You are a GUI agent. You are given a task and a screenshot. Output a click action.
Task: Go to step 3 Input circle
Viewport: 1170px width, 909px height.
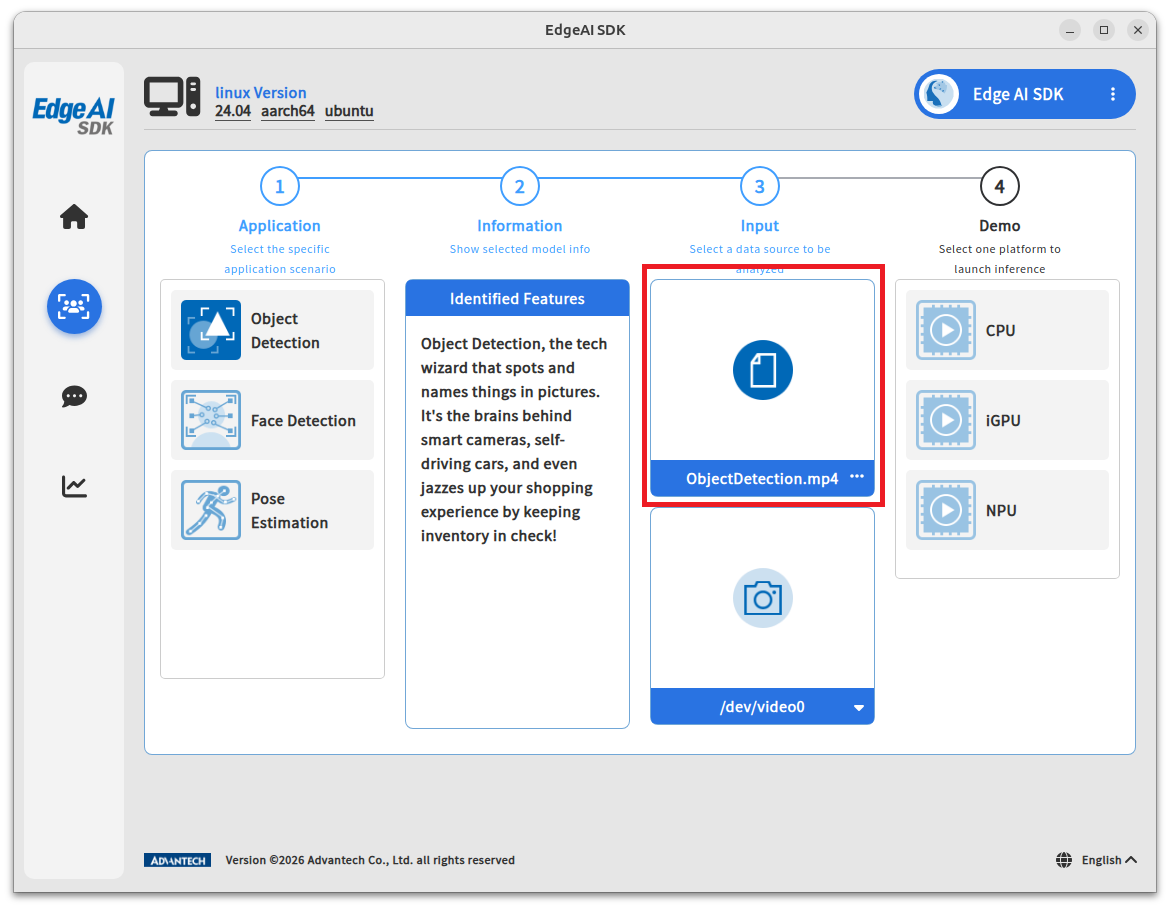tap(760, 187)
